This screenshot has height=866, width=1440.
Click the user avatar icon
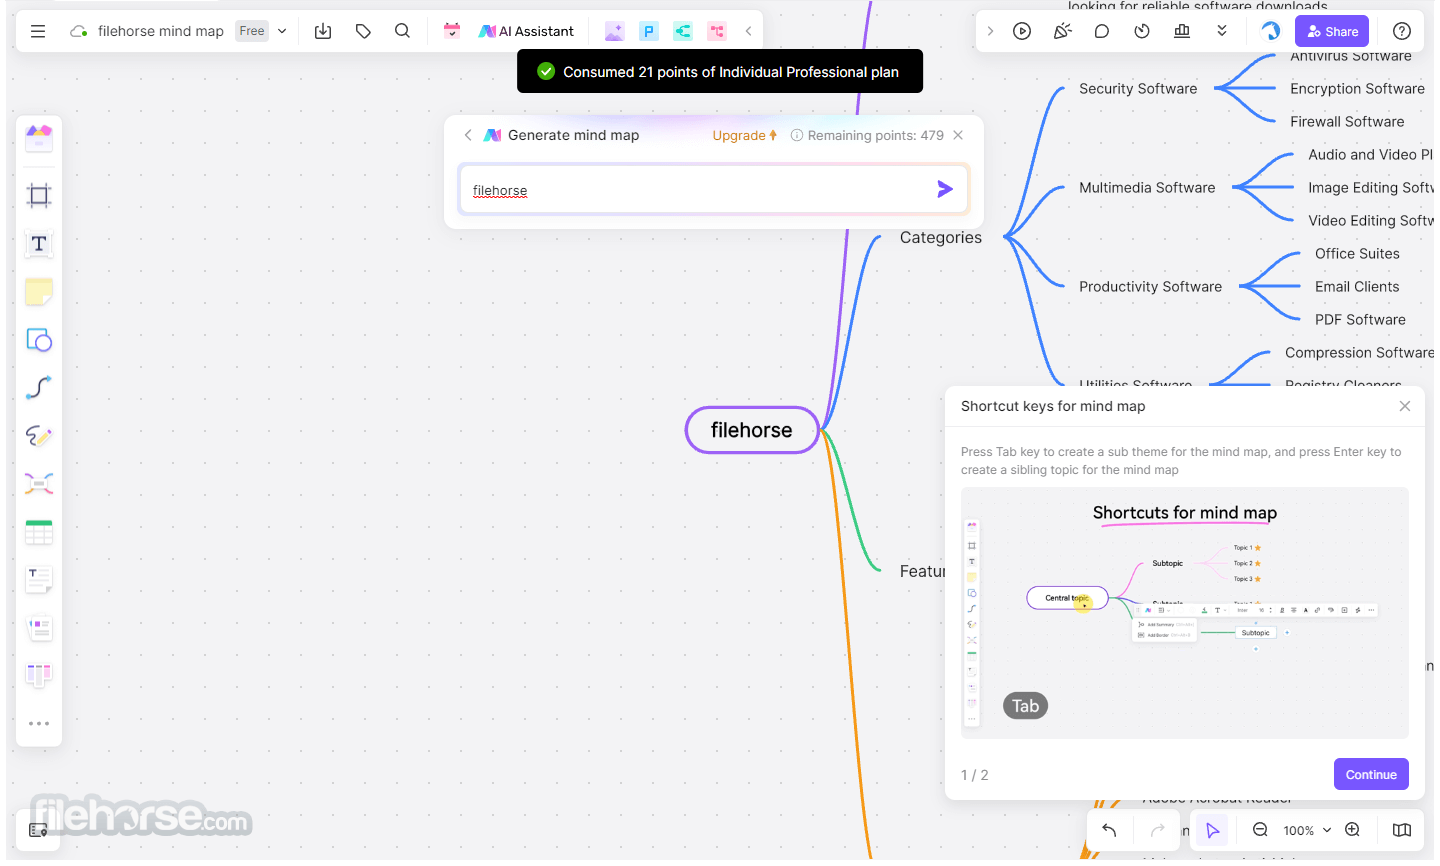point(1270,31)
